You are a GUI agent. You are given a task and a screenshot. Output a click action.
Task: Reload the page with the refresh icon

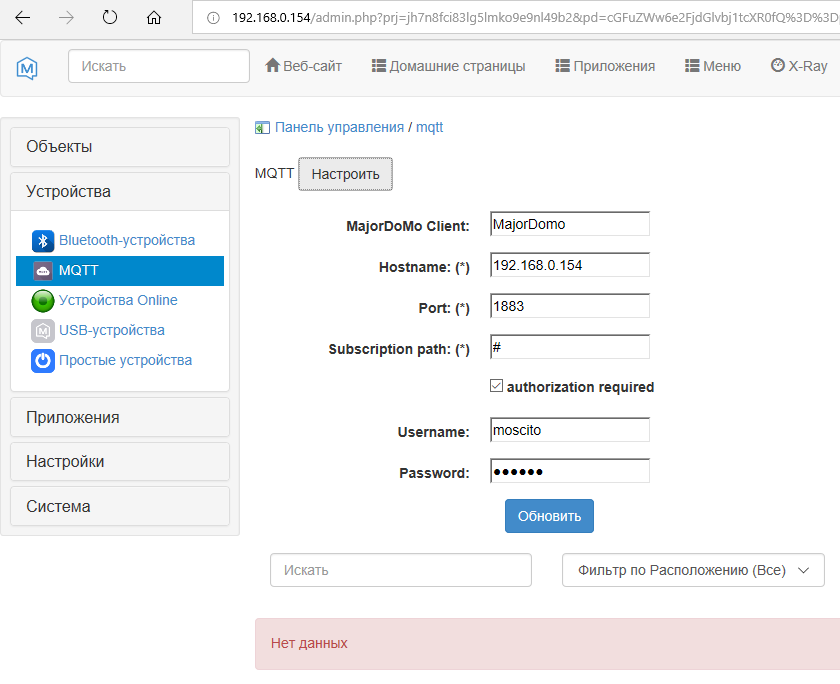[x=110, y=18]
